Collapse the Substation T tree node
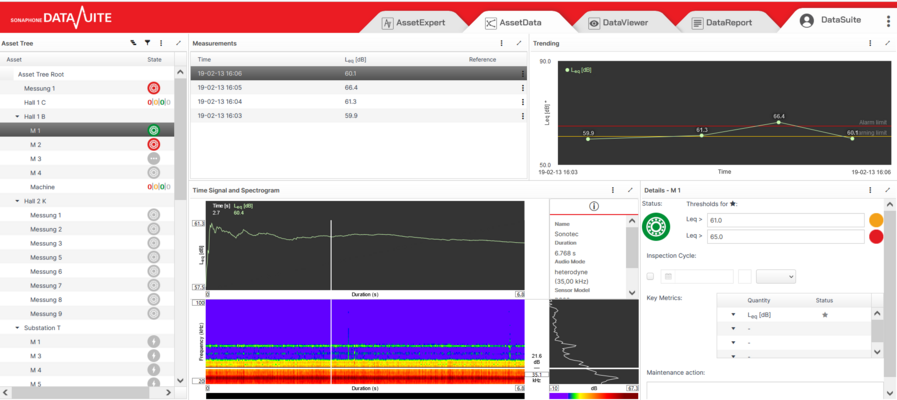Image resolution: width=897 pixels, height=400 pixels. click(17, 328)
